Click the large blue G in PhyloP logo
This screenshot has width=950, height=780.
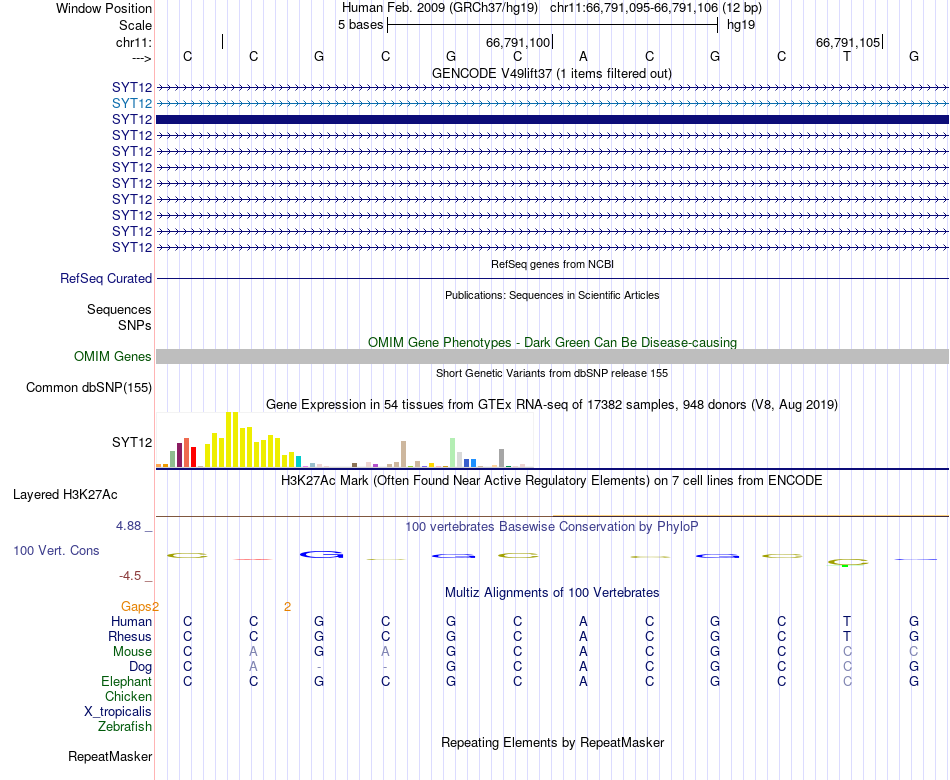pyautogui.click(x=322, y=555)
